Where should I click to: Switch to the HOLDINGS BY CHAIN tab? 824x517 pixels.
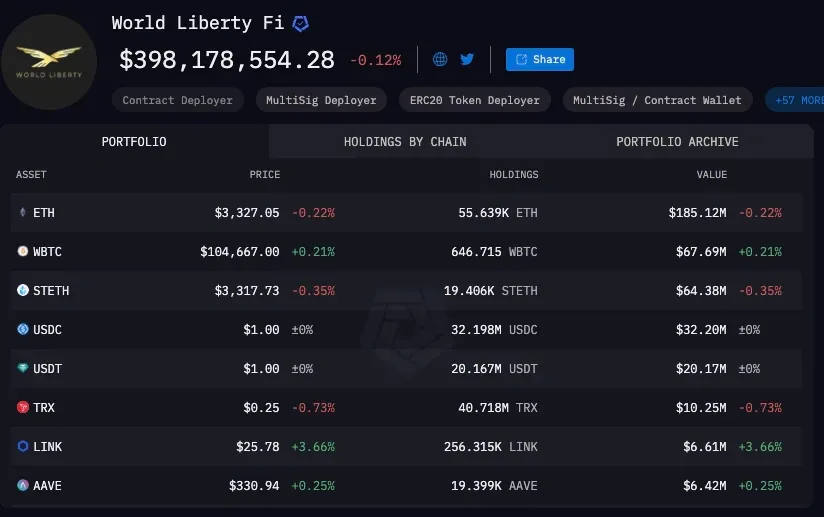(405, 141)
